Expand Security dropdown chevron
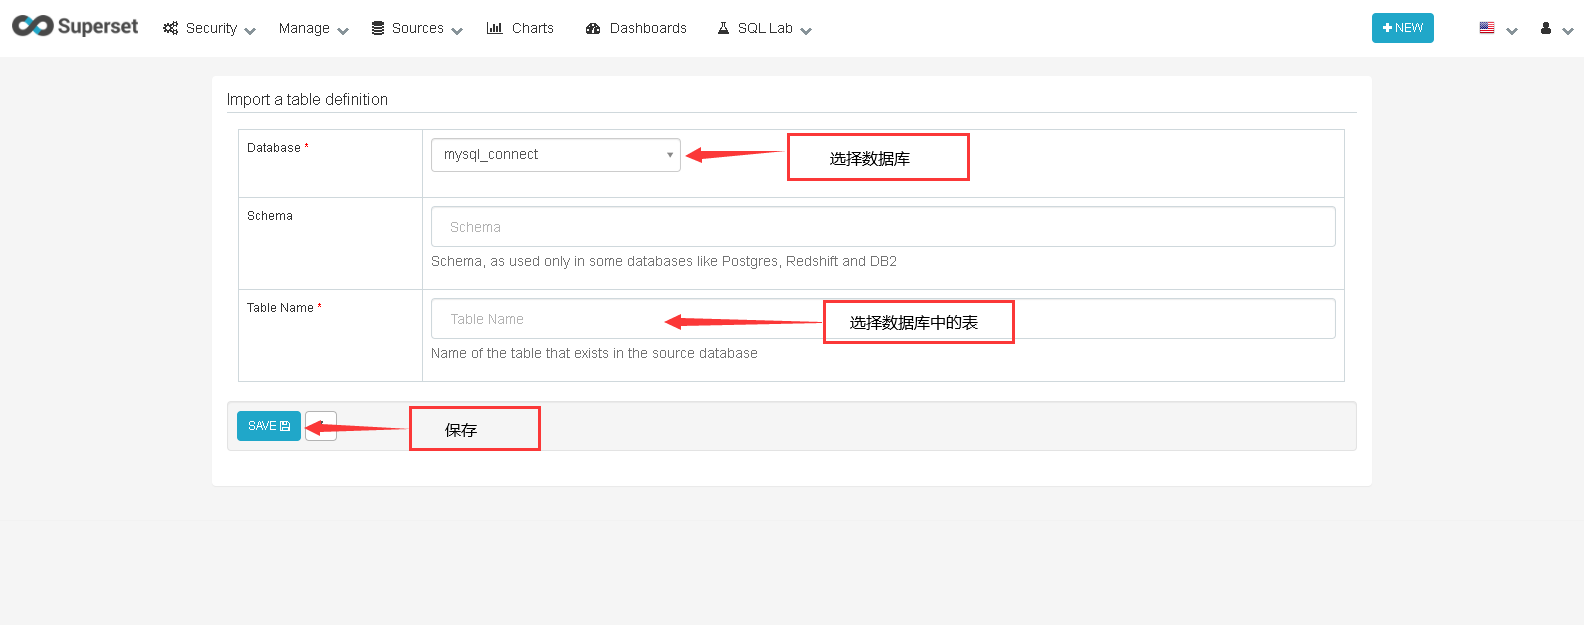1584x625 pixels. pos(250,31)
